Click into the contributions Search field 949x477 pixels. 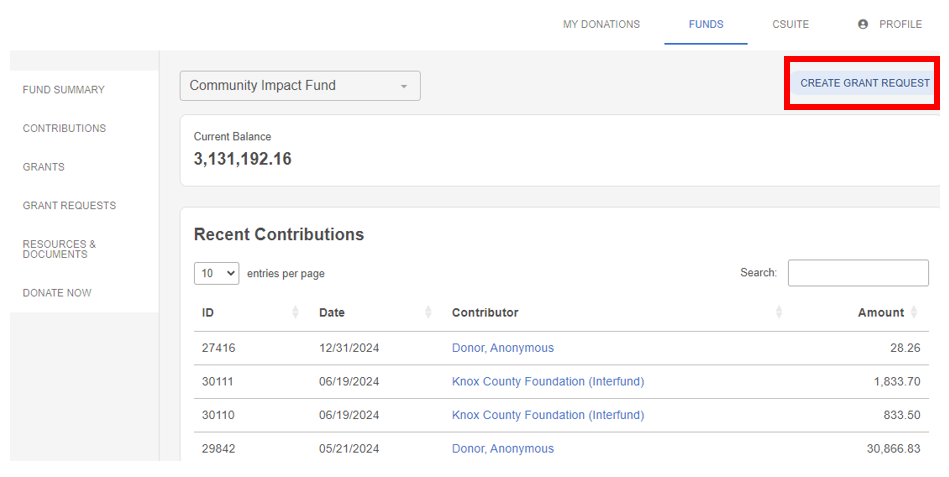858,273
